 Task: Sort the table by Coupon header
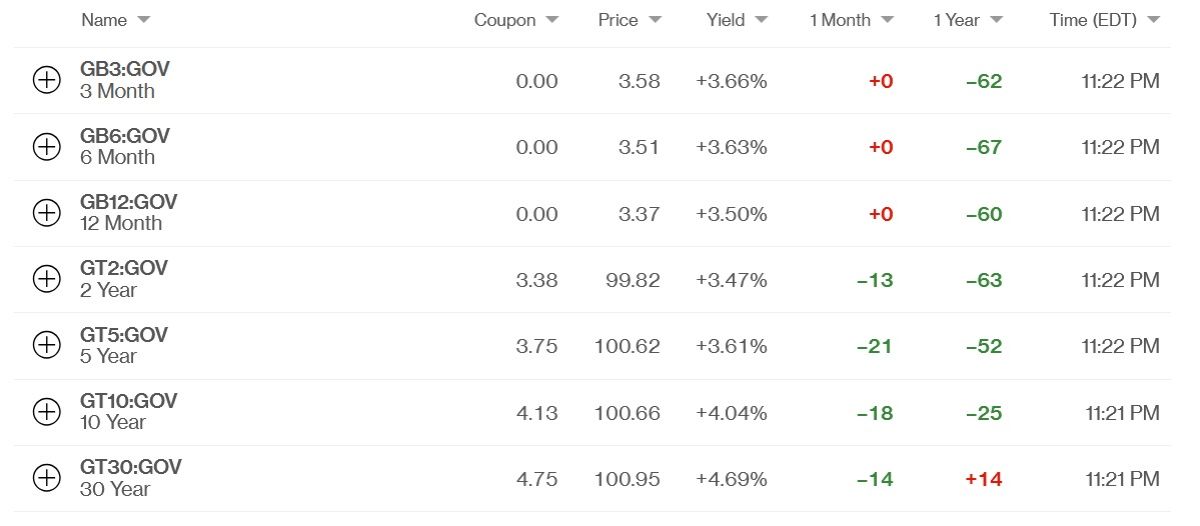point(552,20)
